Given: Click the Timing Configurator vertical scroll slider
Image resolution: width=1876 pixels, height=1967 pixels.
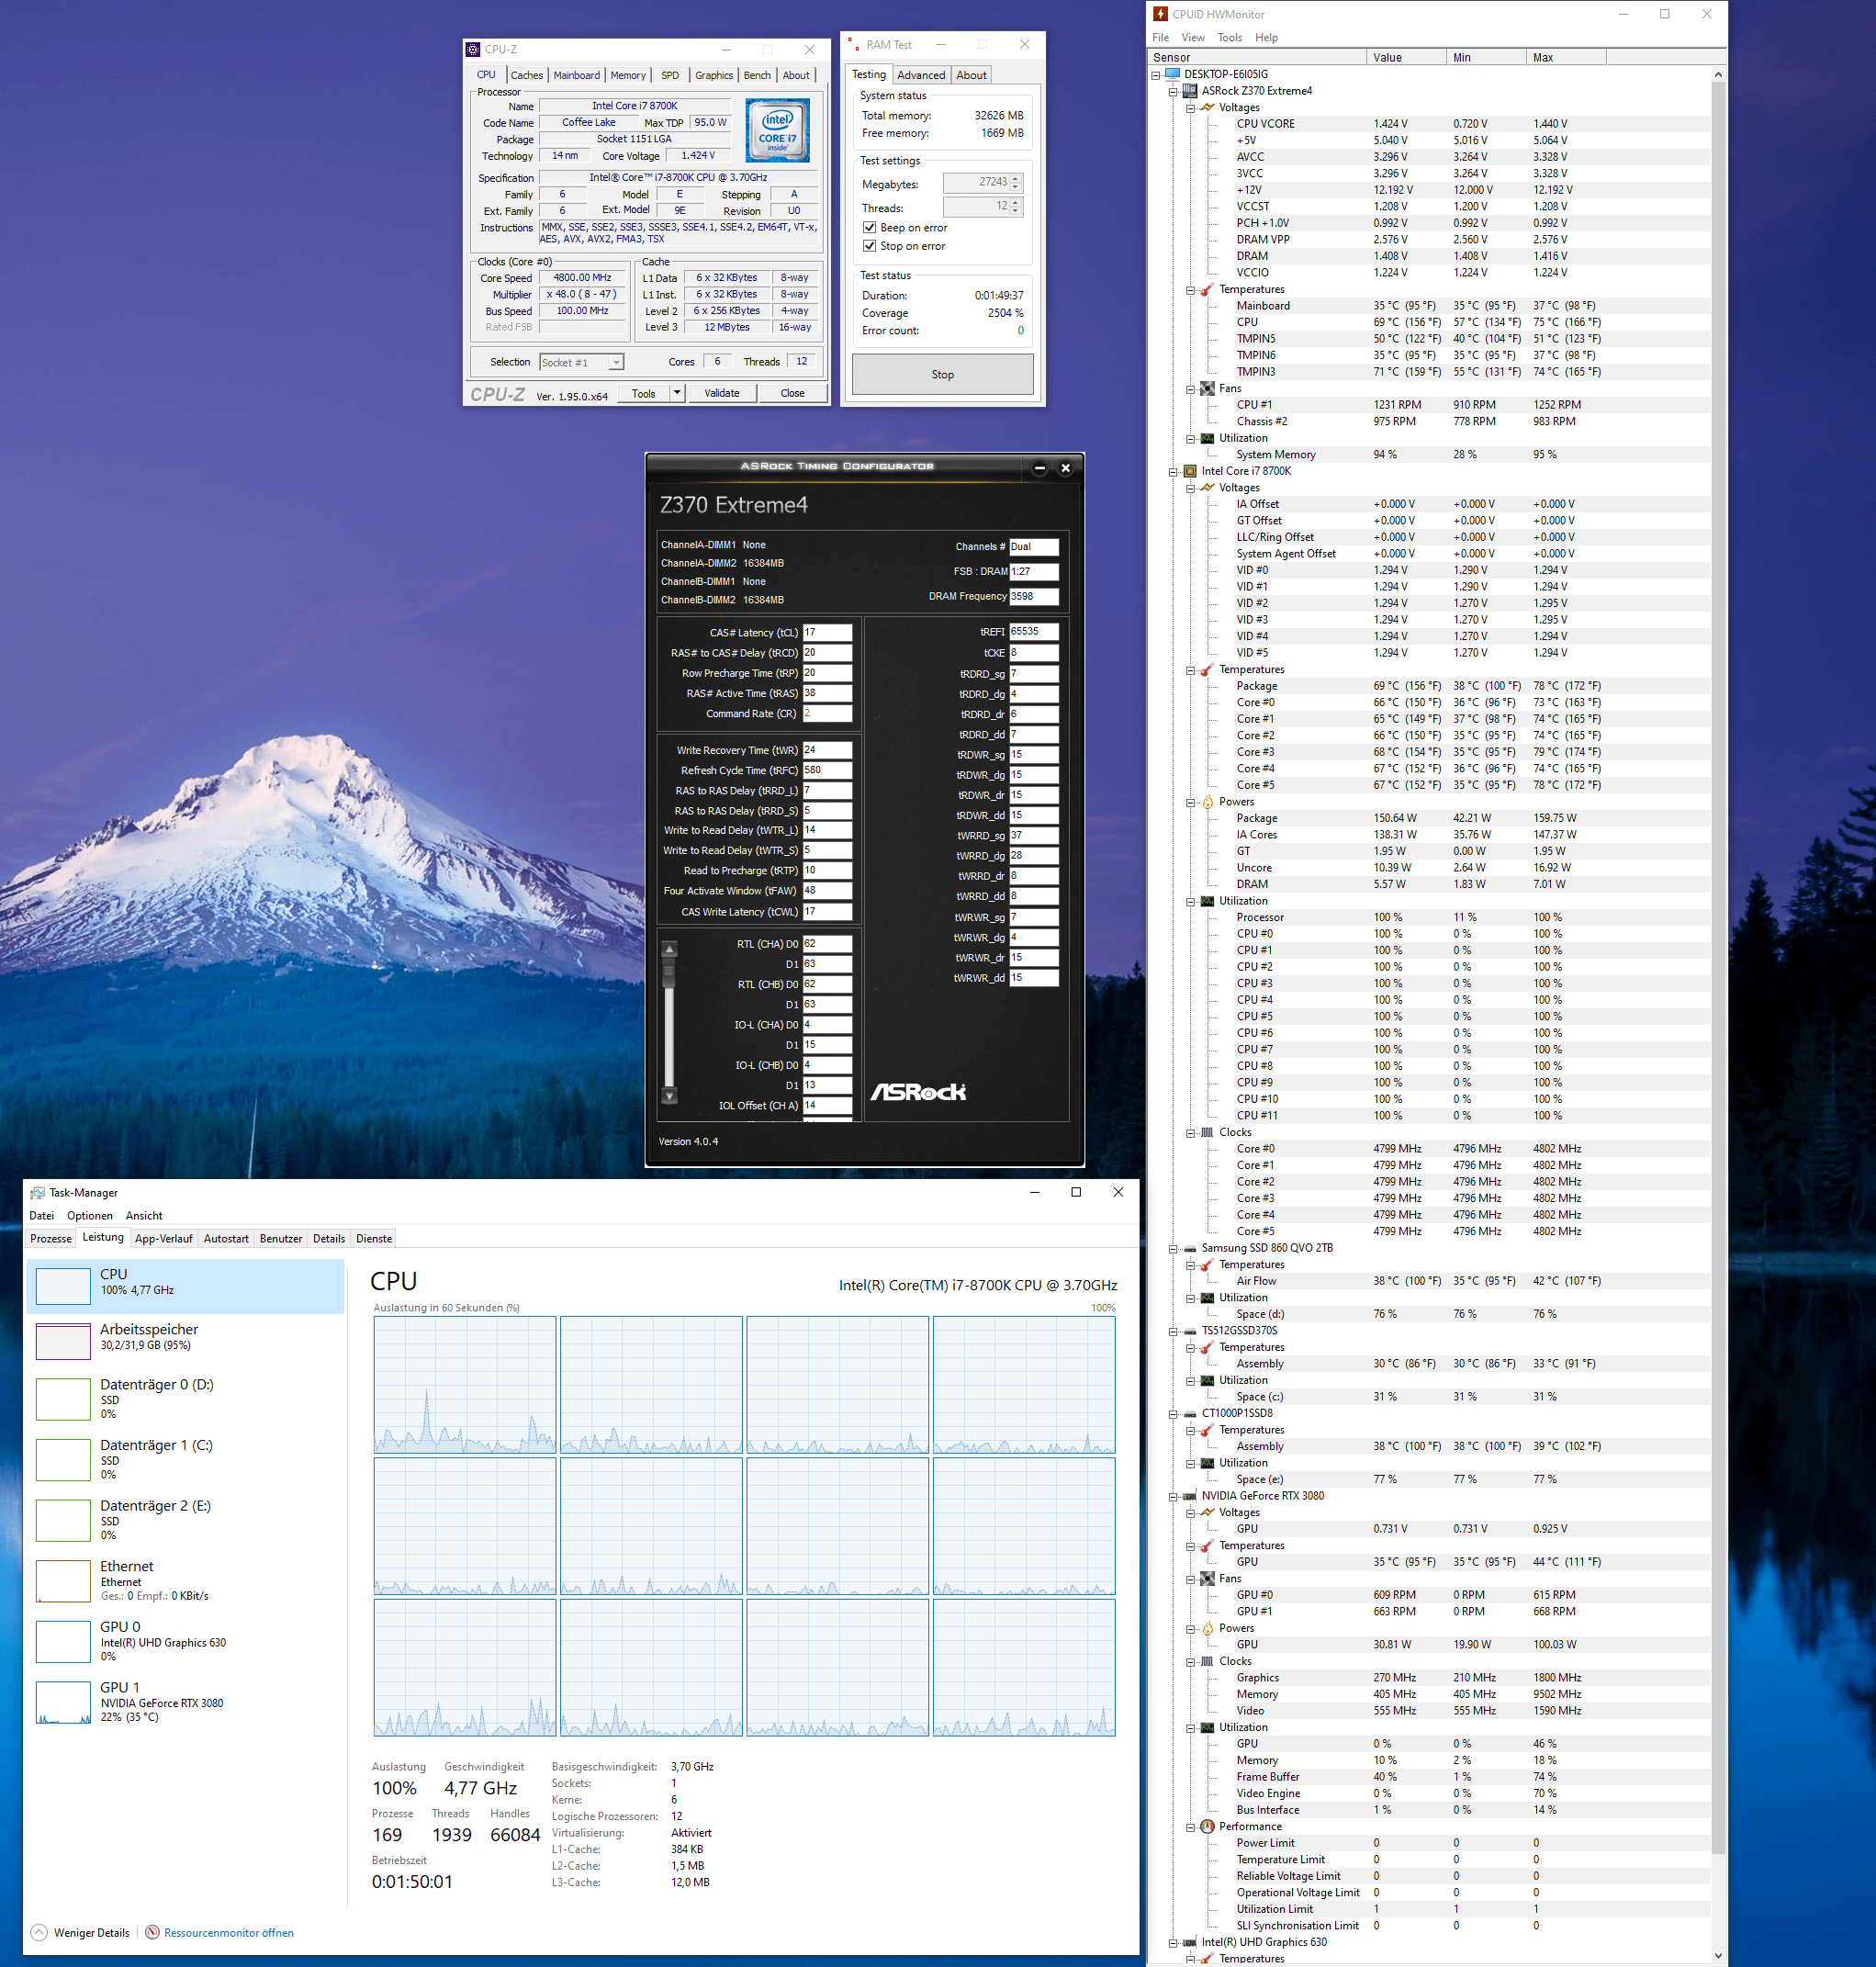Looking at the screenshot, I should [670, 973].
